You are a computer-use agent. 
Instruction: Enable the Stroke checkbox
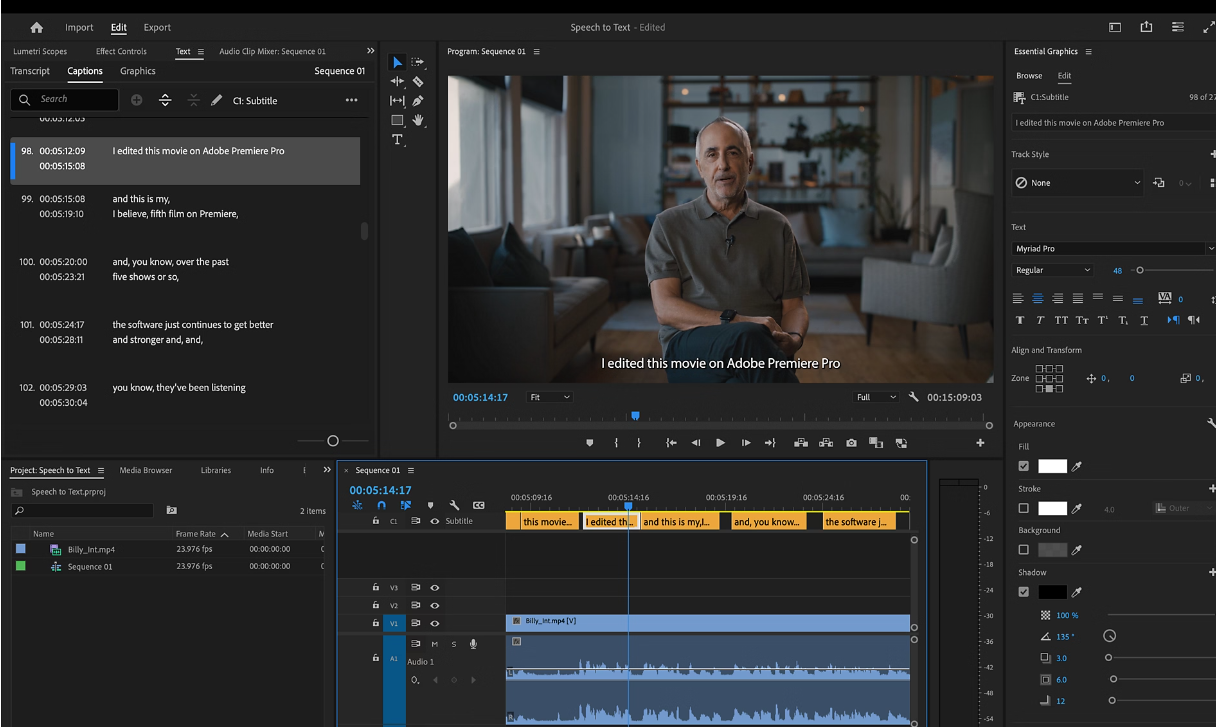[x=1023, y=508]
